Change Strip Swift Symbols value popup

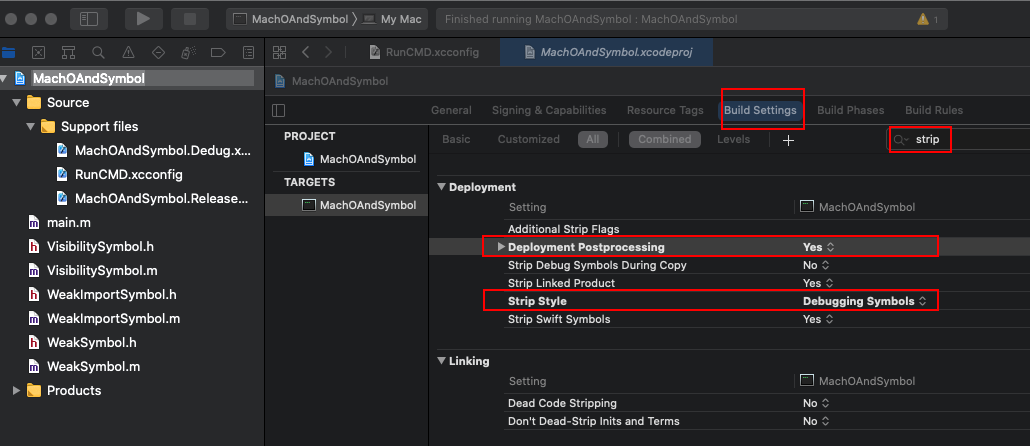coord(818,319)
